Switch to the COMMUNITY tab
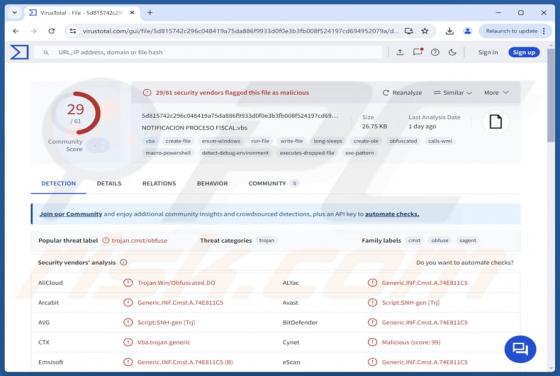This screenshot has height=376, width=560. (x=273, y=184)
